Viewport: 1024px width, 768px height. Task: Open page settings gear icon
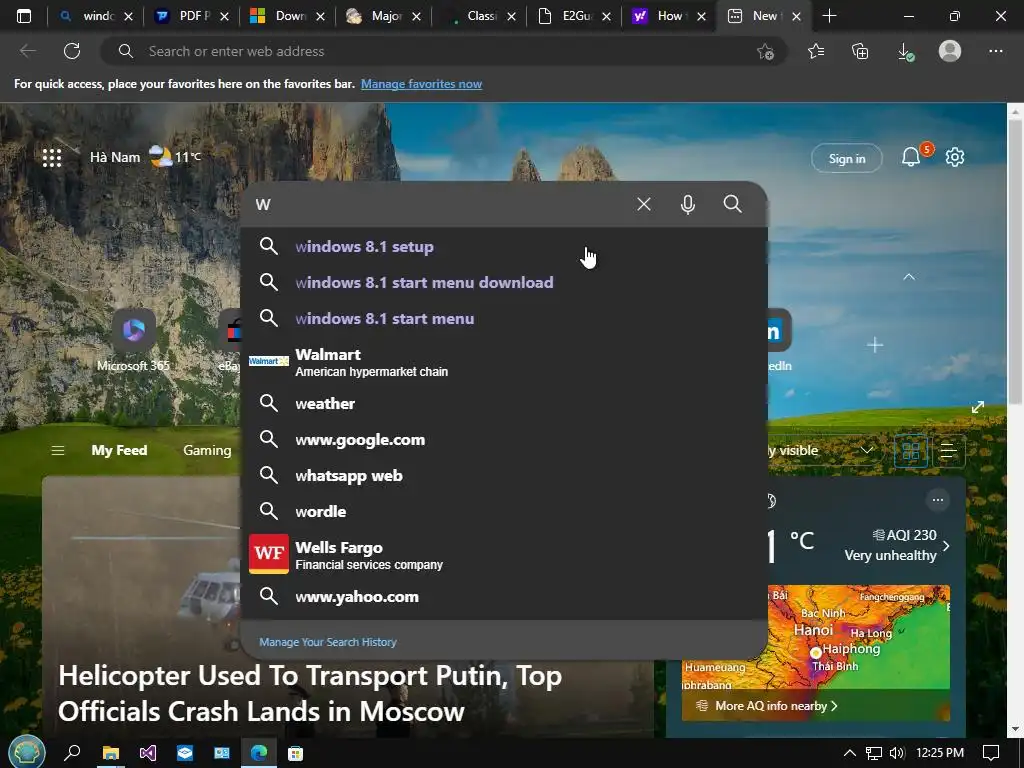pos(955,157)
